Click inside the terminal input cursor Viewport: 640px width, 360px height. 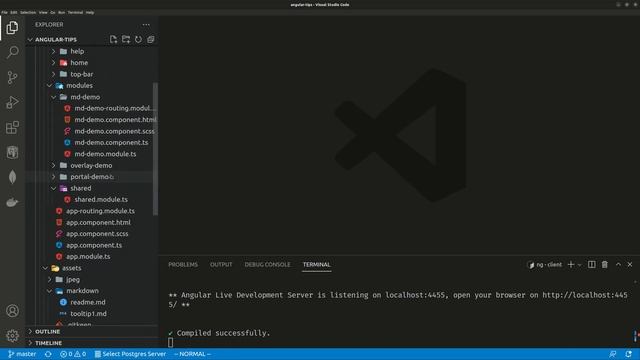click(x=171, y=342)
